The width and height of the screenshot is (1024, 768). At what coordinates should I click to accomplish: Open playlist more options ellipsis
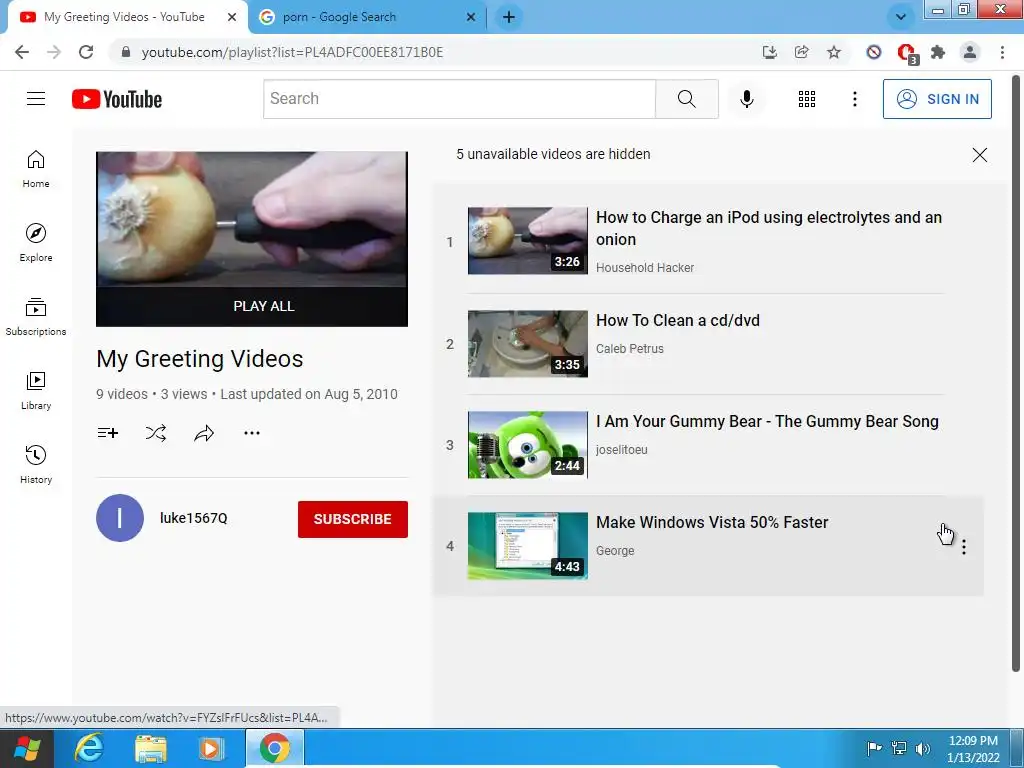coord(251,433)
